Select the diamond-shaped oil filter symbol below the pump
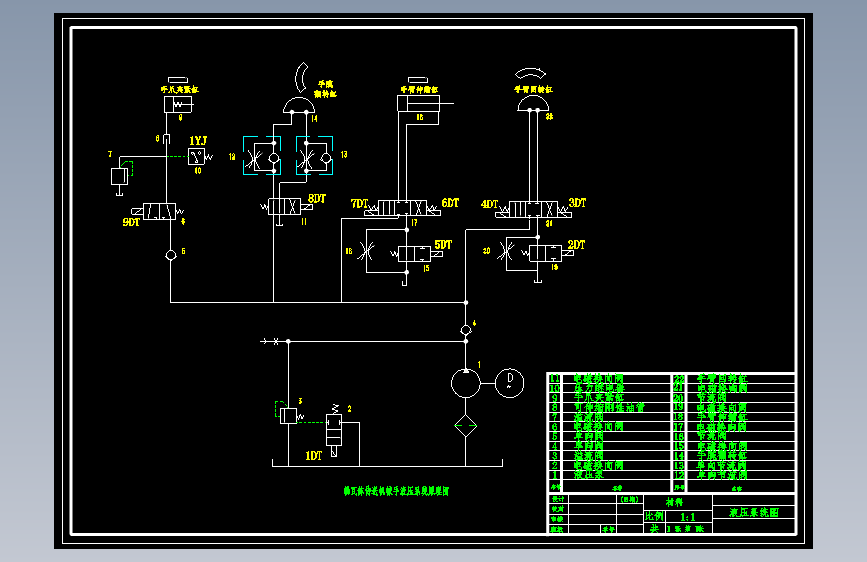 point(466,425)
